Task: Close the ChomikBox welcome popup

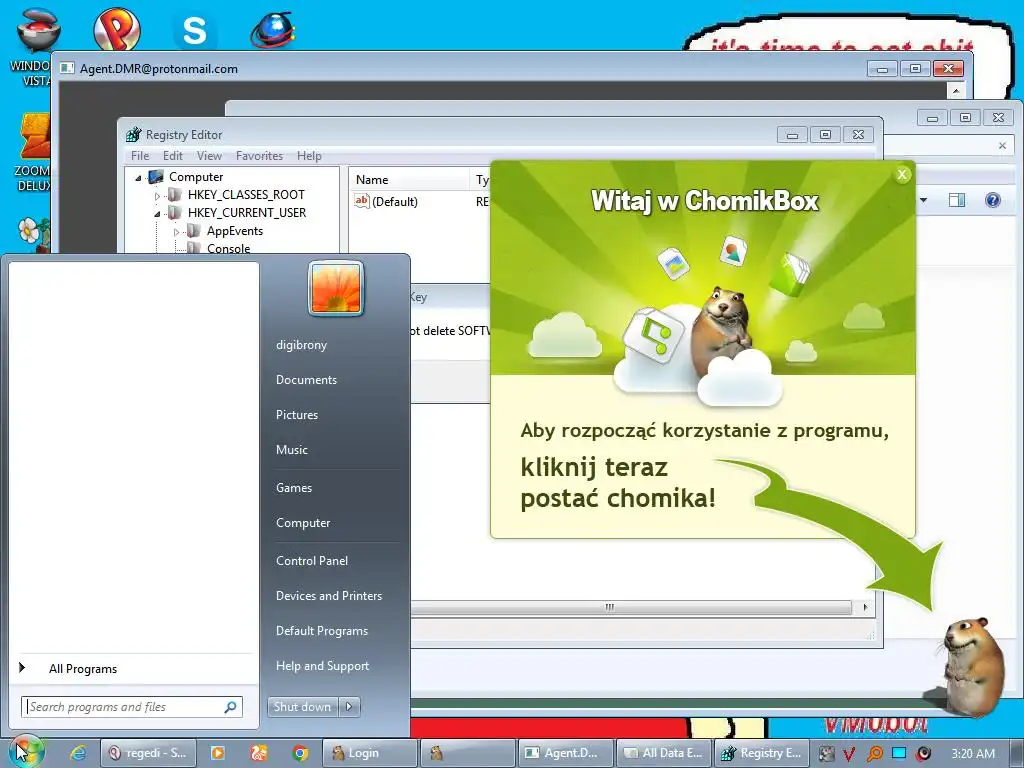Action: (902, 174)
